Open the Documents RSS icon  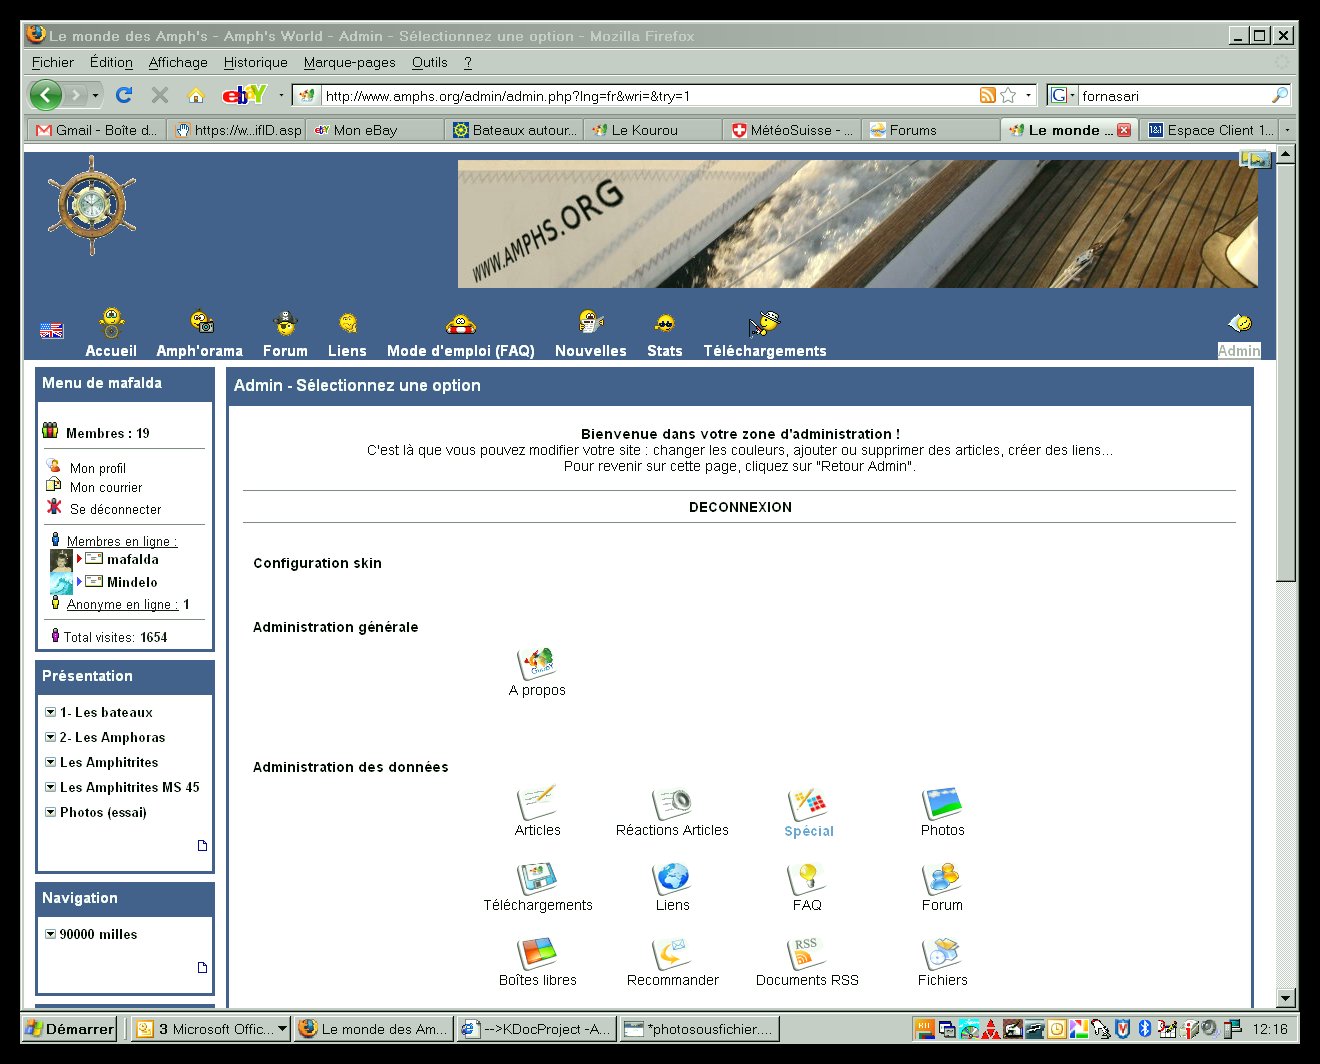coord(806,954)
